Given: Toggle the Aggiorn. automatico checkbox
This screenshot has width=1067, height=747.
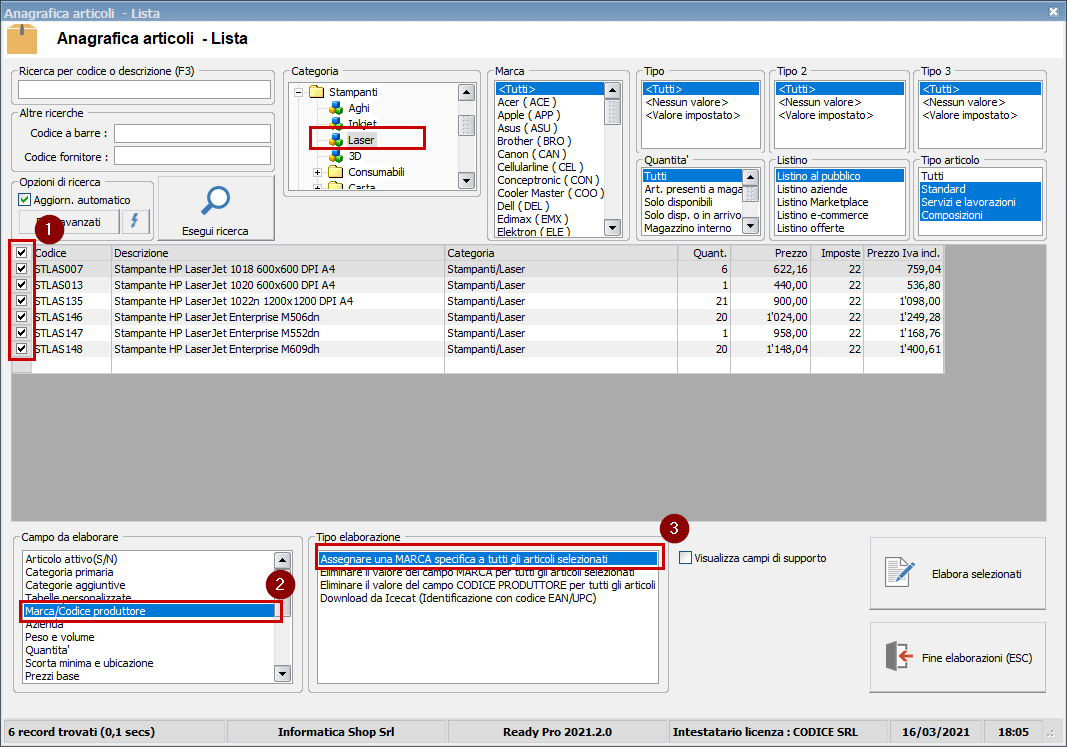Looking at the screenshot, I should click(x=24, y=199).
